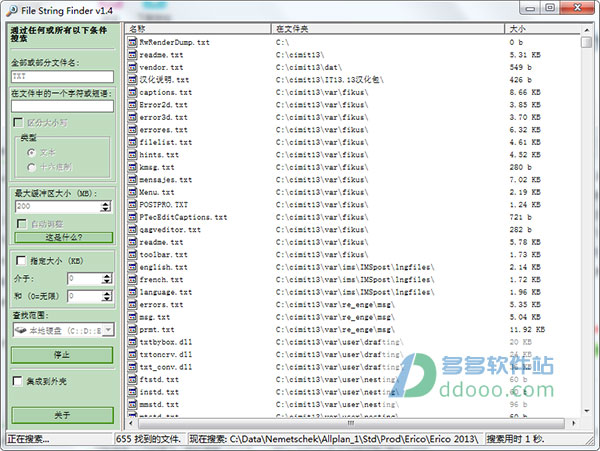The image size is (600, 451).
Task: Click the file icon beside captions.txt
Action: [132, 92]
